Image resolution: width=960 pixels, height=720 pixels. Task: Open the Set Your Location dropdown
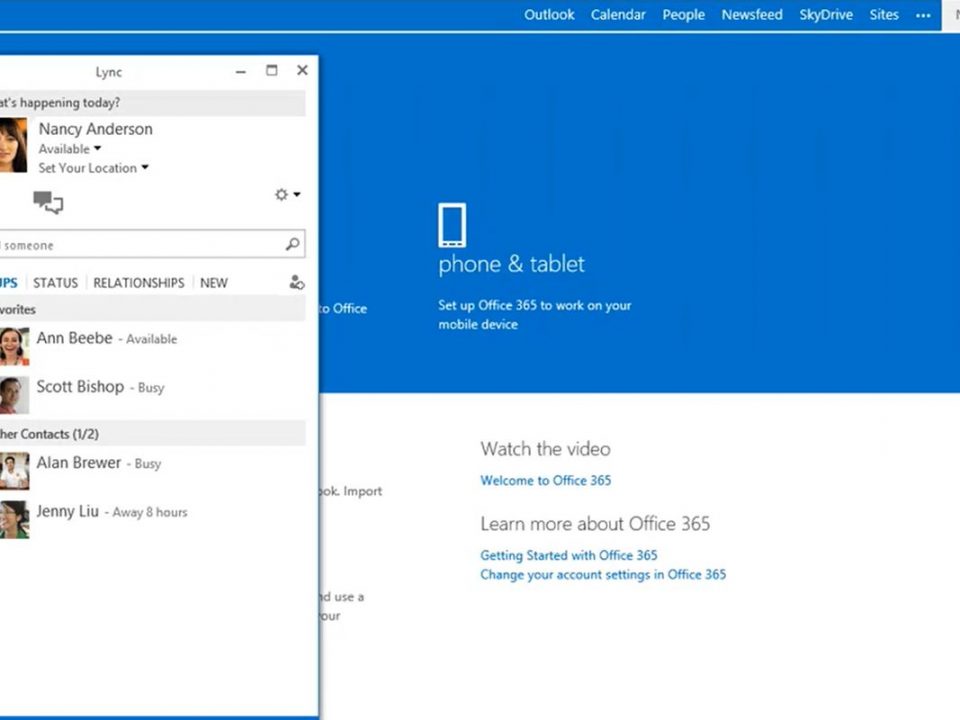coord(94,168)
